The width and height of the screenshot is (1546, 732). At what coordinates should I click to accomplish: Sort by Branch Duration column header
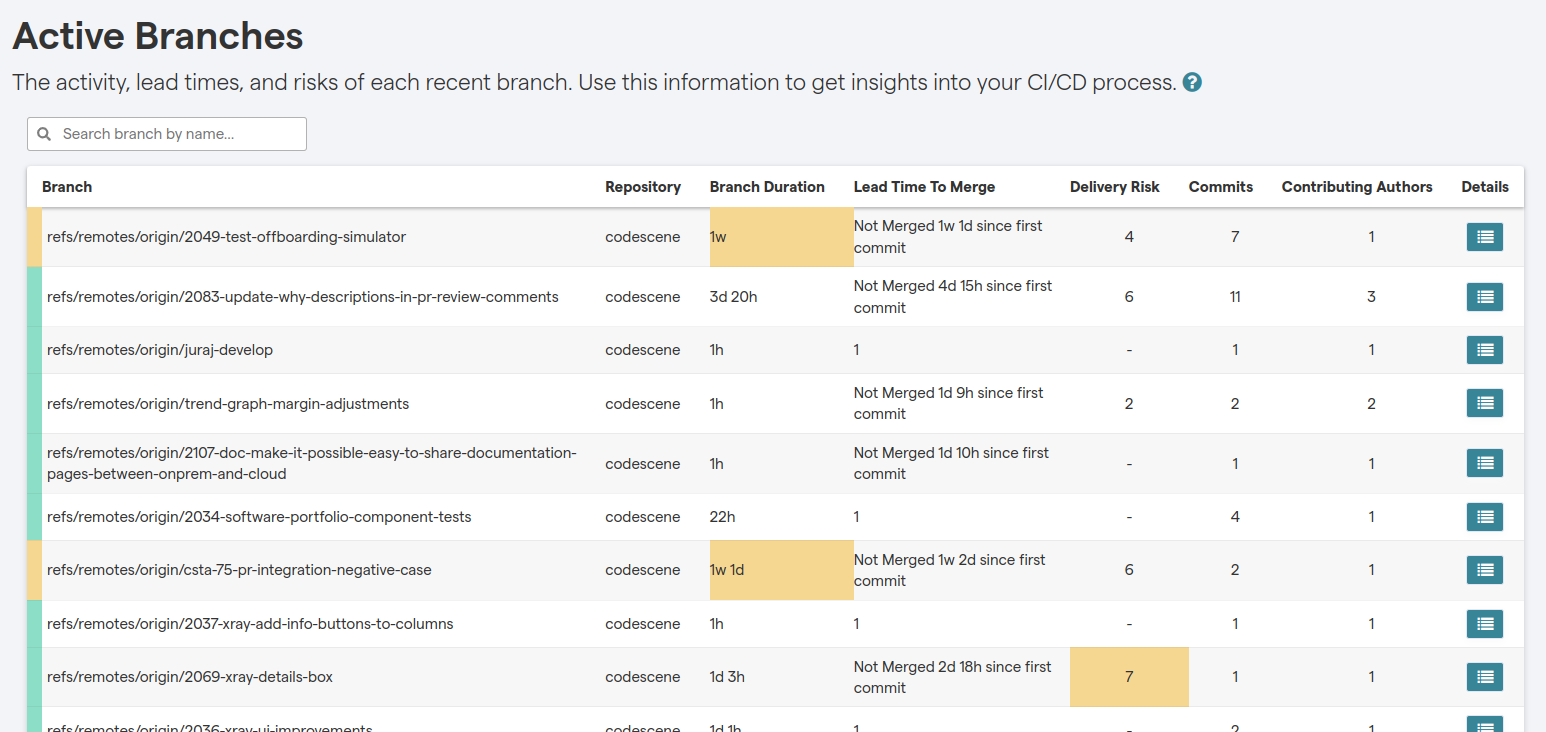[767, 187]
